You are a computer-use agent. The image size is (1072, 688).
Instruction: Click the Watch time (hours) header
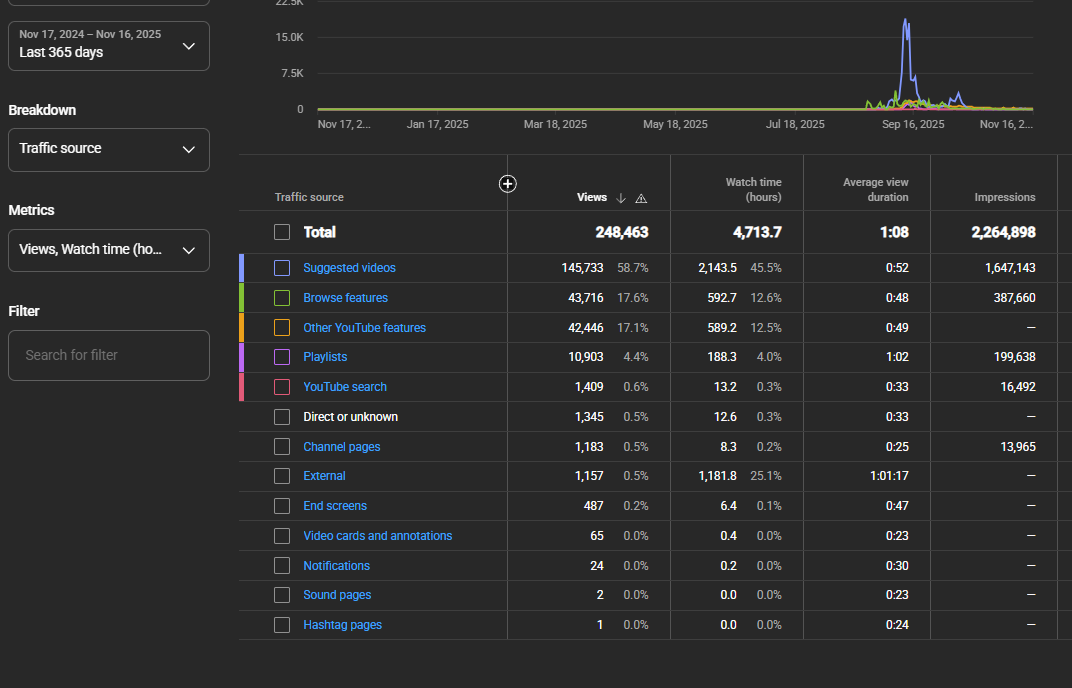[x=753, y=190]
